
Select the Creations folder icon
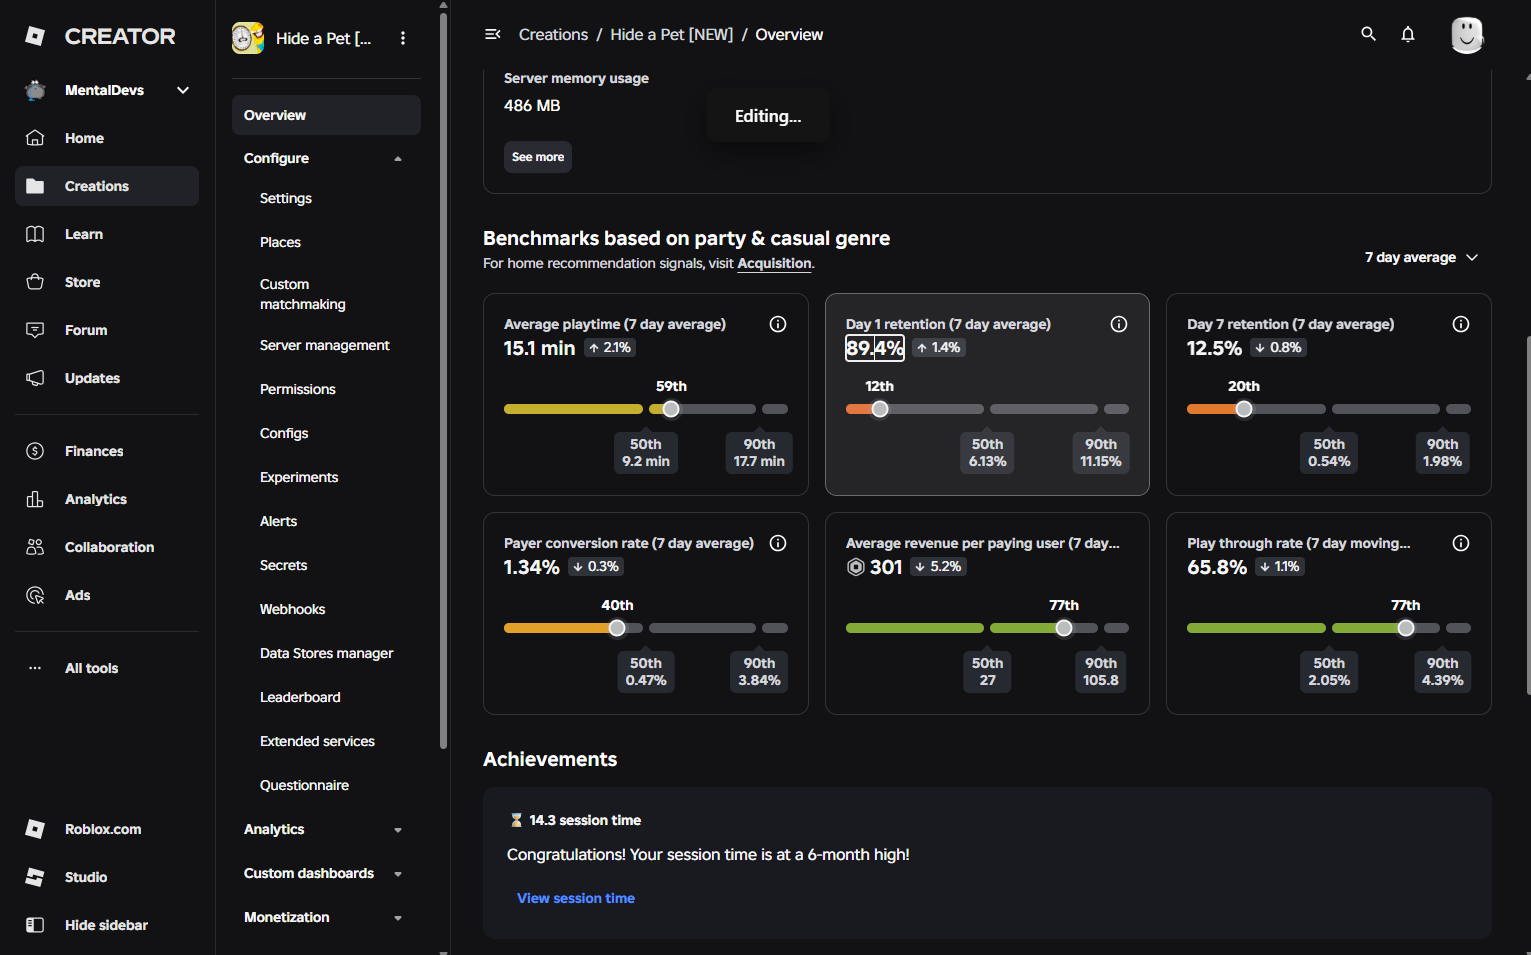coord(35,186)
